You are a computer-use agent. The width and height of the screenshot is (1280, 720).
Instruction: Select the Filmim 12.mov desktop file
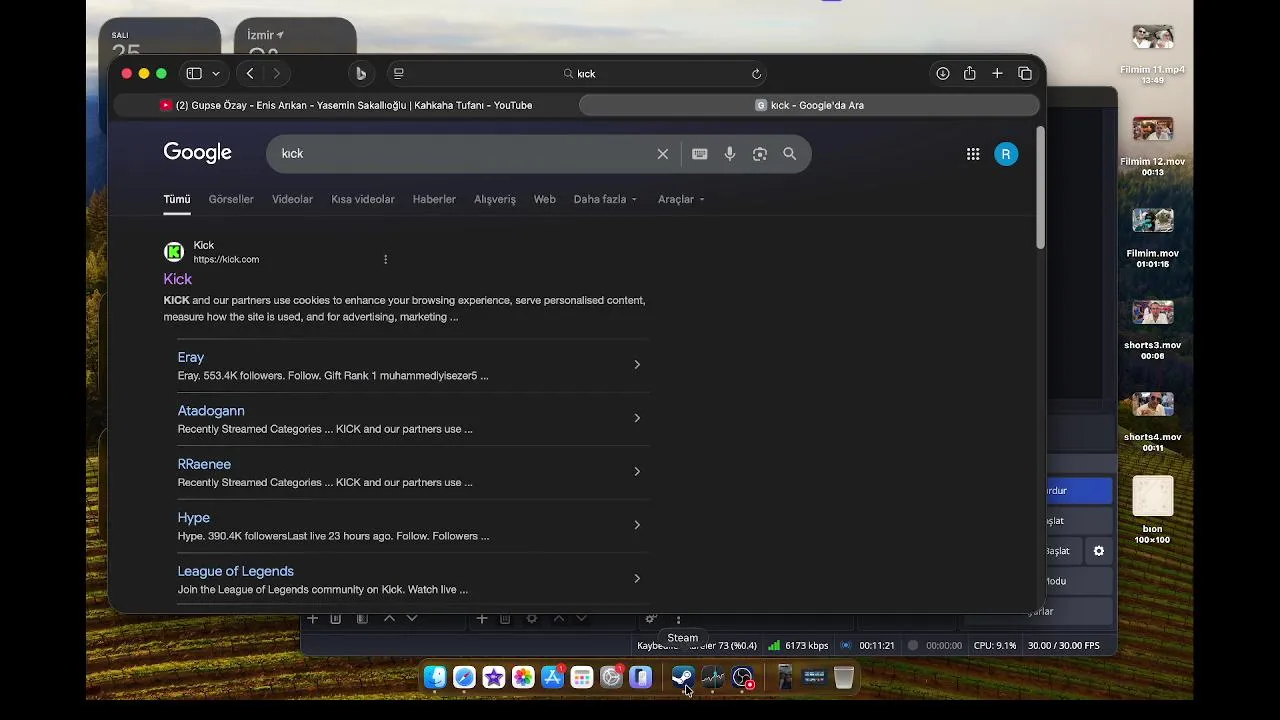(x=1153, y=146)
